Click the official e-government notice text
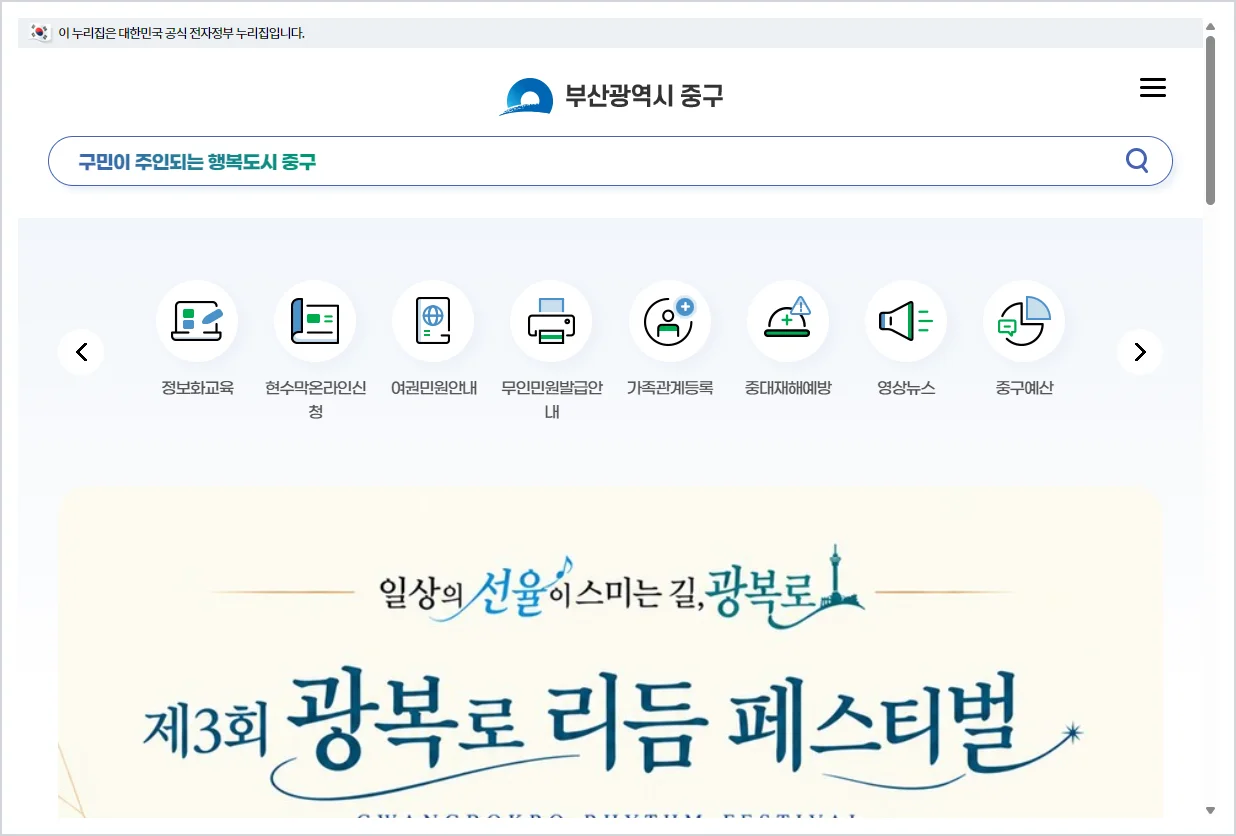Image resolution: width=1236 pixels, height=836 pixels. click(x=182, y=33)
